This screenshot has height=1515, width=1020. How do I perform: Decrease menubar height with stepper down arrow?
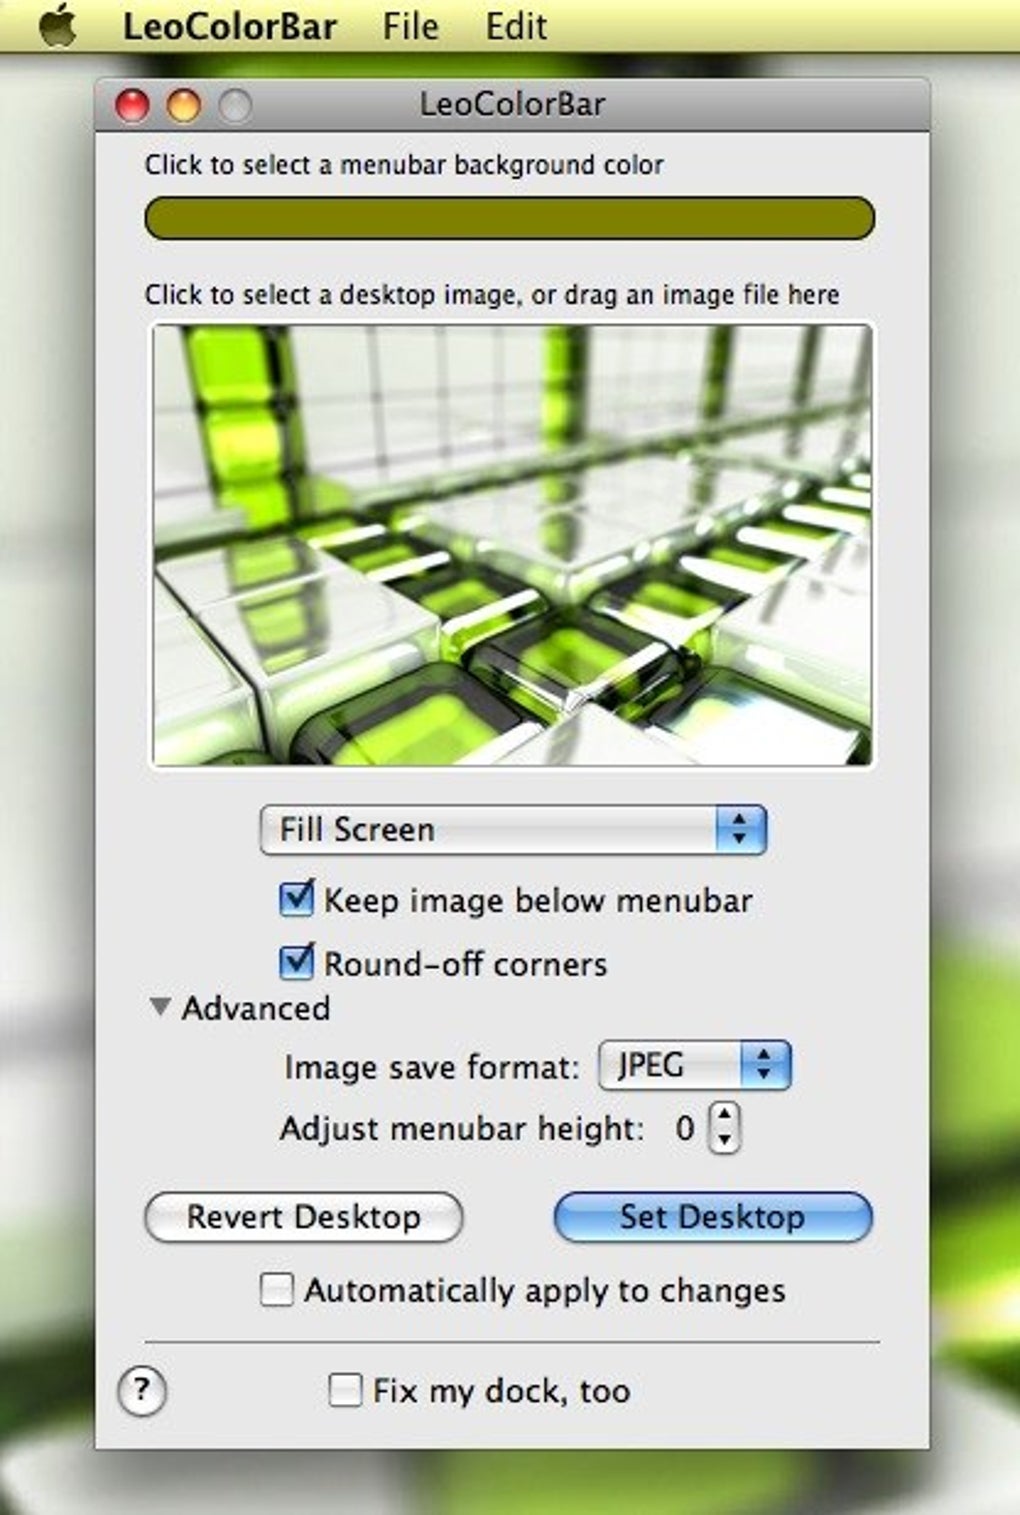point(725,1141)
